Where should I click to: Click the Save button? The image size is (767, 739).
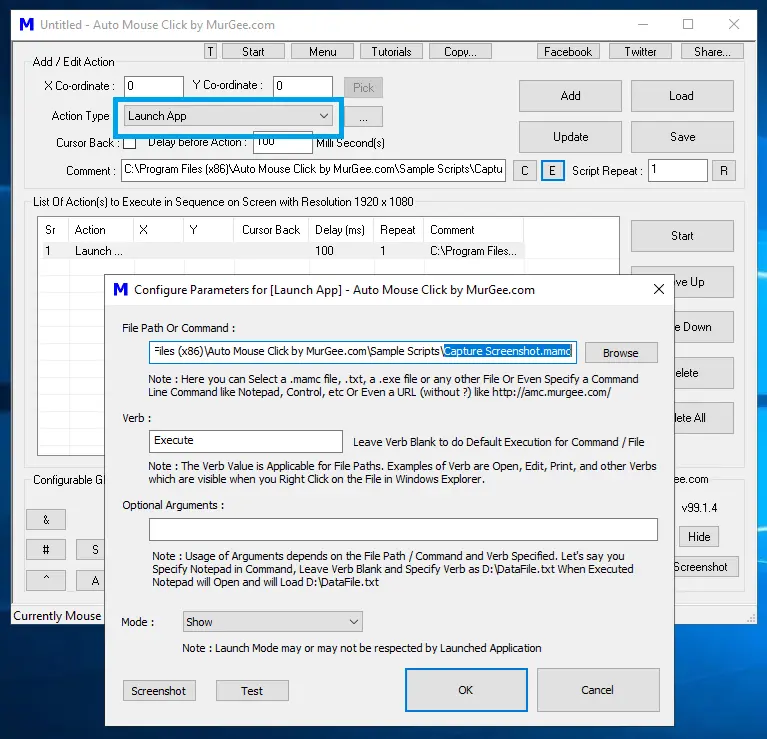click(682, 137)
